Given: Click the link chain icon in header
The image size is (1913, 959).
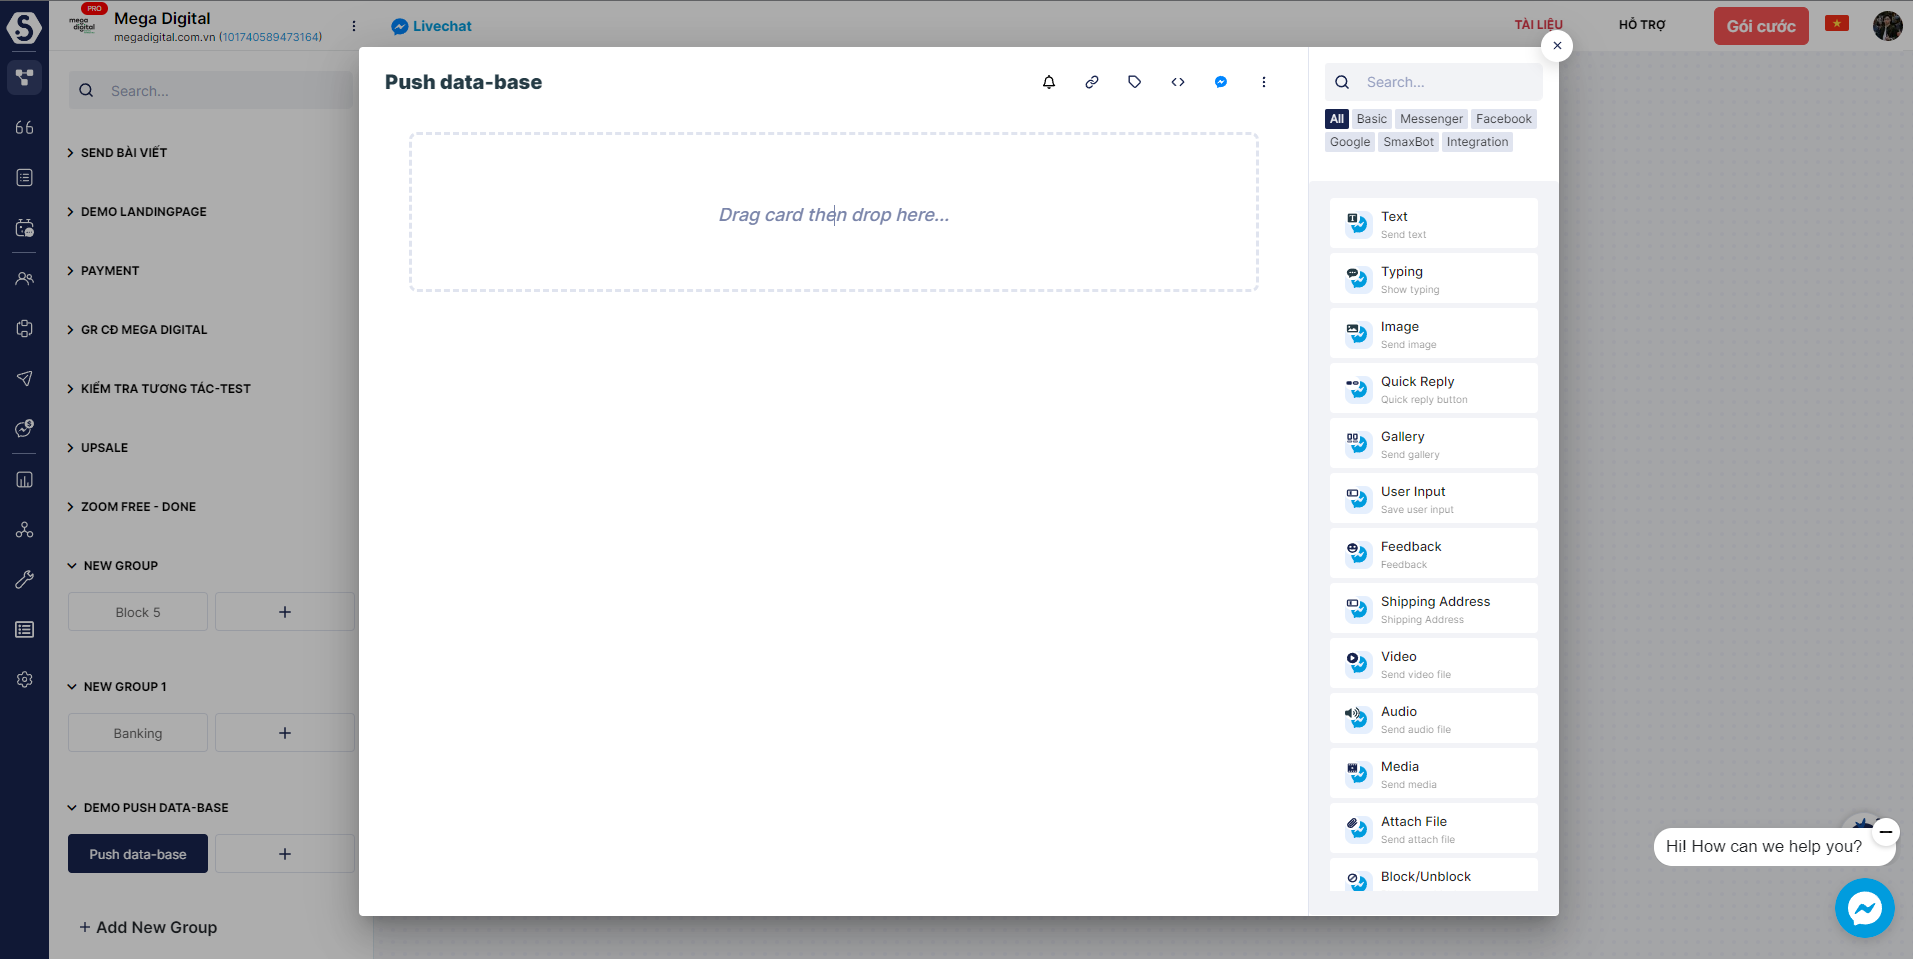Looking at the screenshot, I should coord(1091,82).
